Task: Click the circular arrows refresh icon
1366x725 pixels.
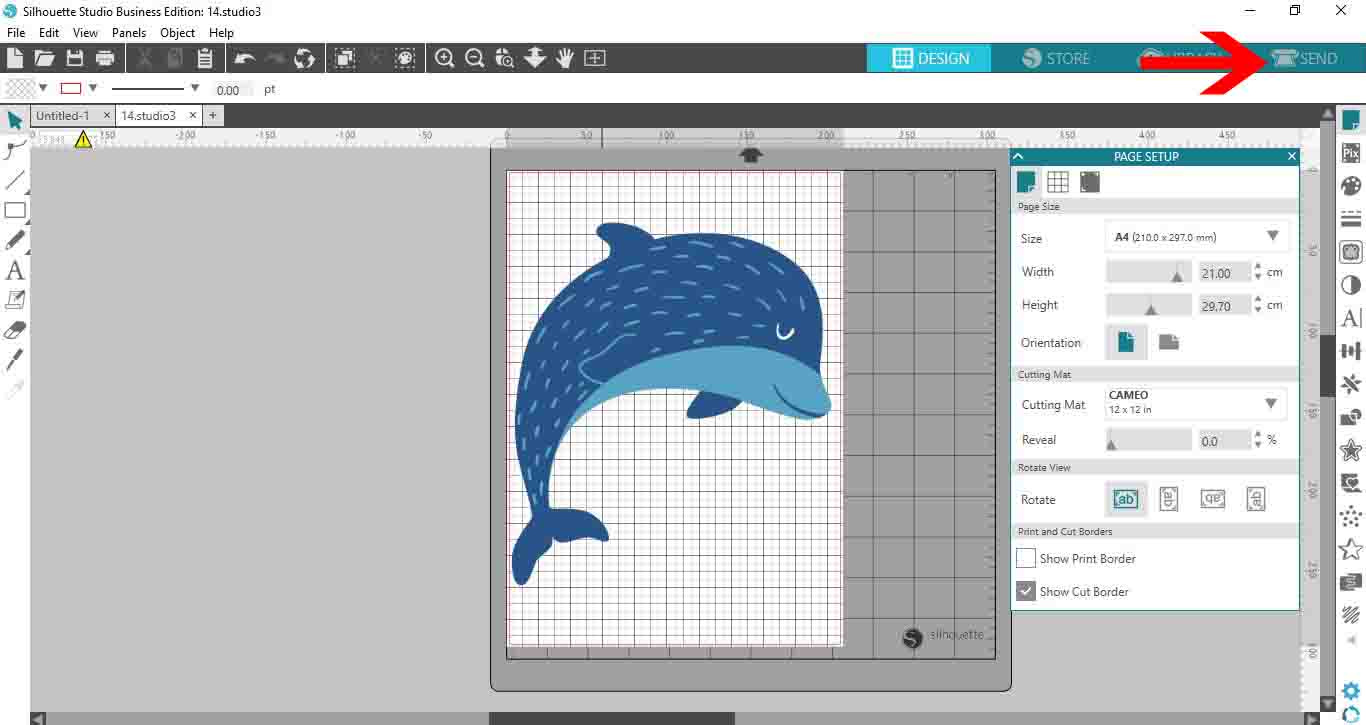Action: (305, 58)
